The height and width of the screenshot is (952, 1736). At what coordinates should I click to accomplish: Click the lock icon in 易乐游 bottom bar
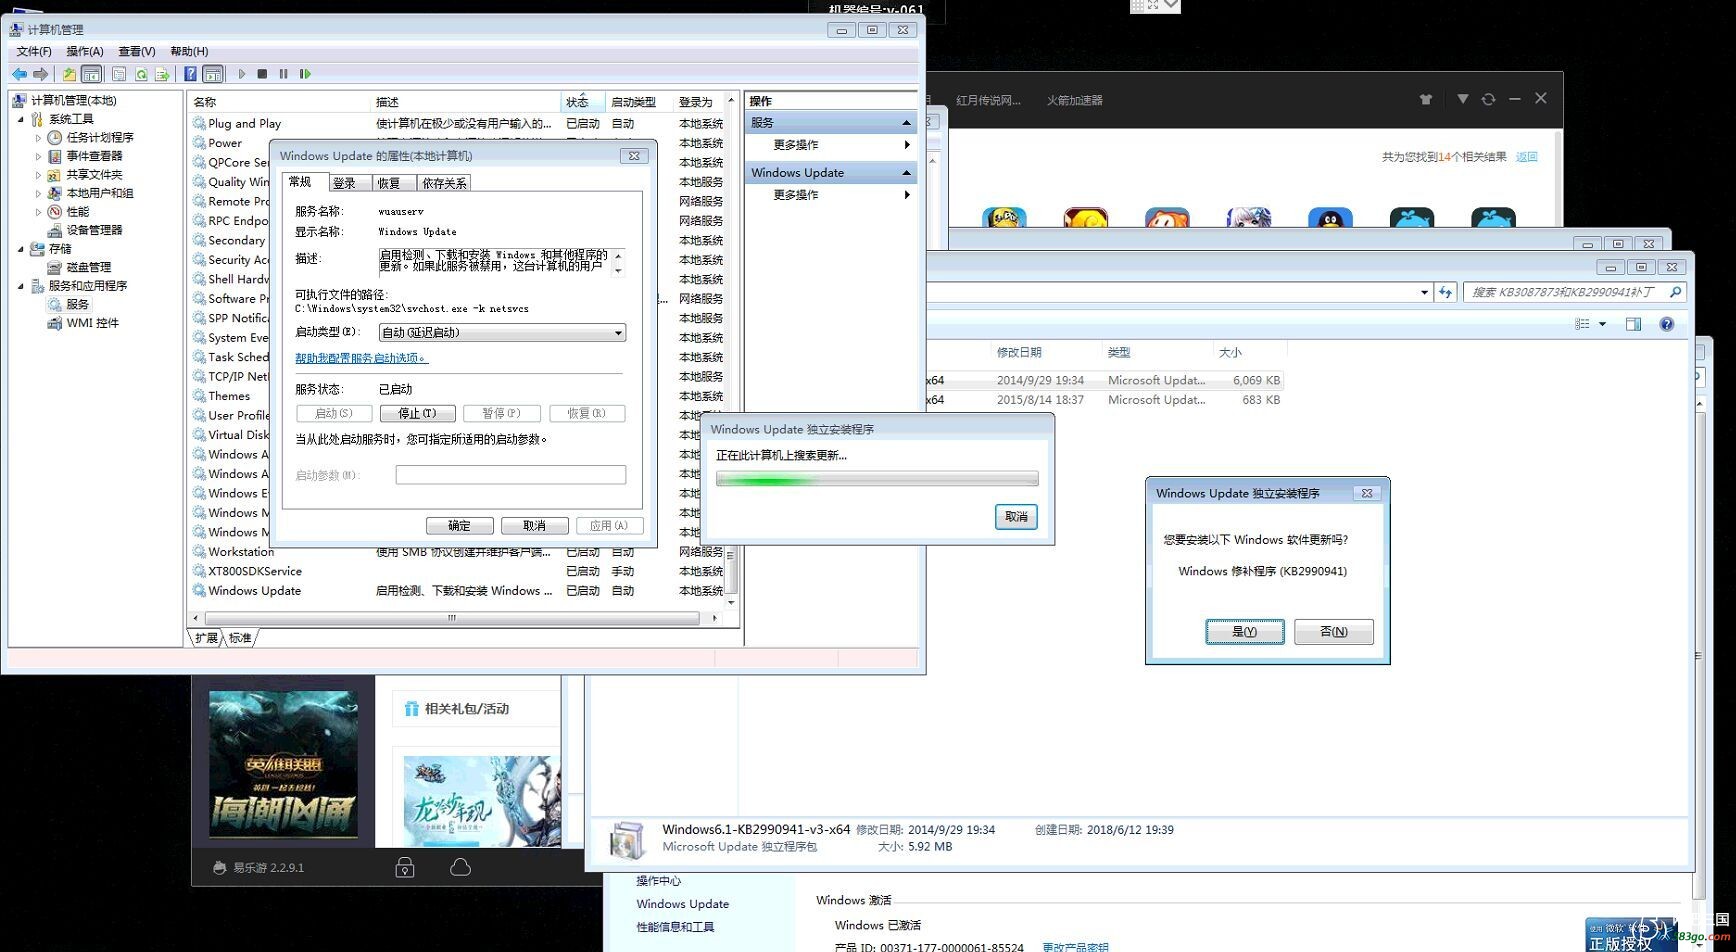(405, 868)
